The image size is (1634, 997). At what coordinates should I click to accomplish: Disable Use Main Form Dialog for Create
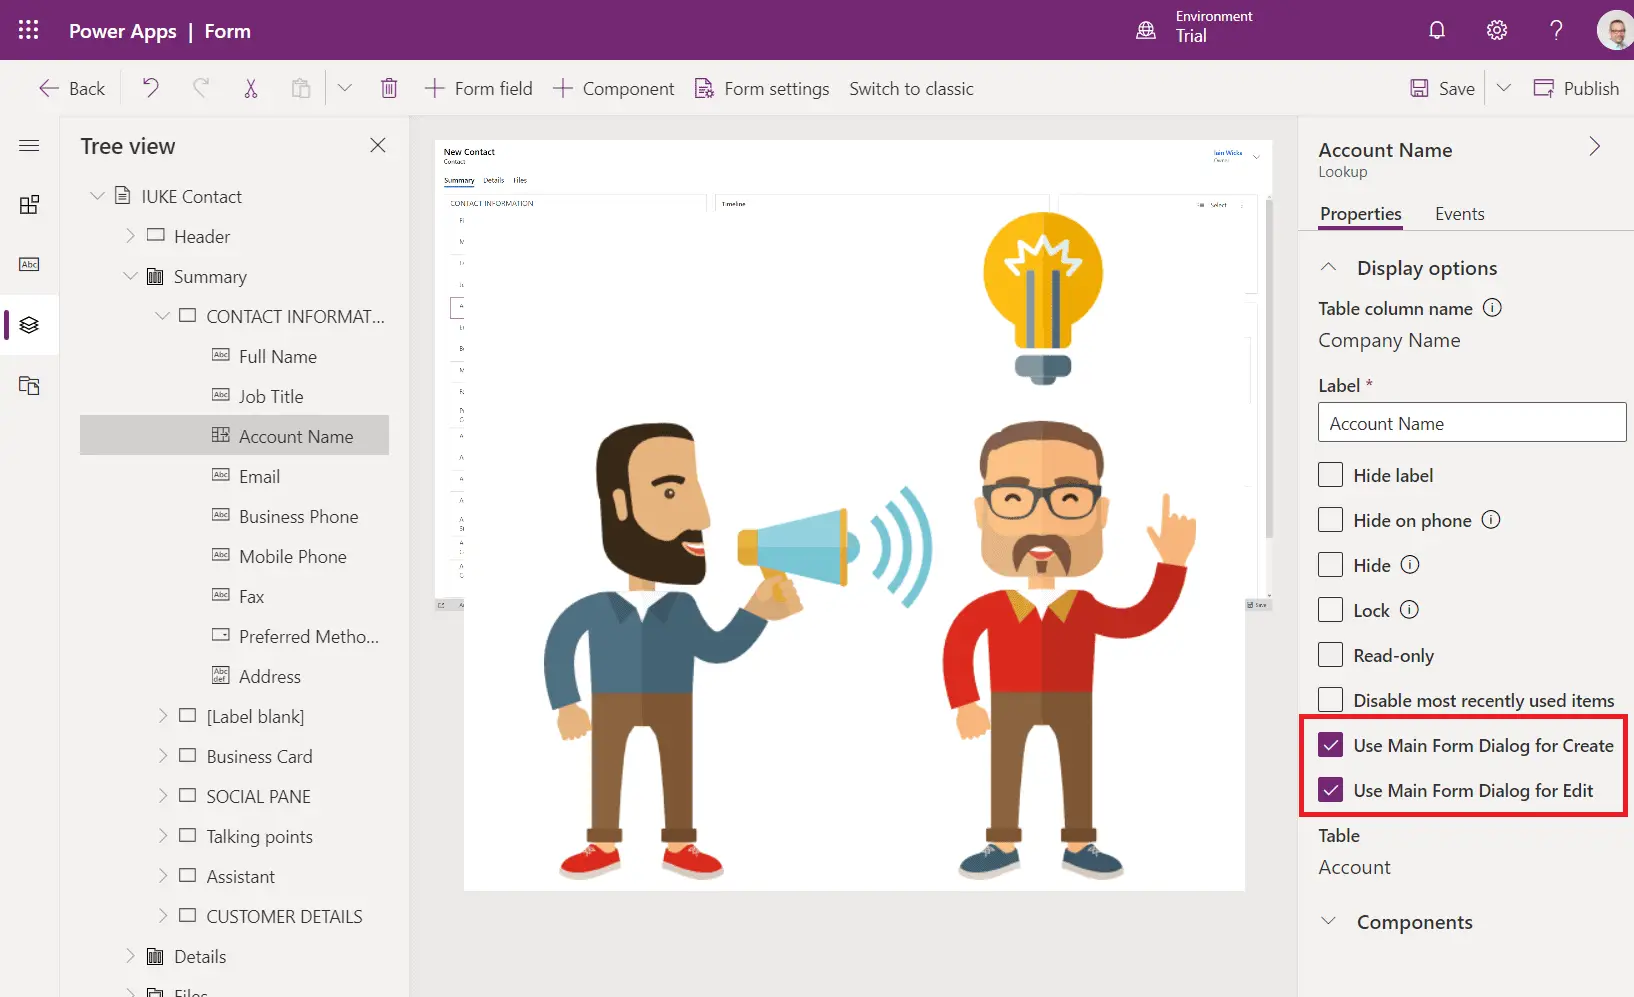point(1331,745)
